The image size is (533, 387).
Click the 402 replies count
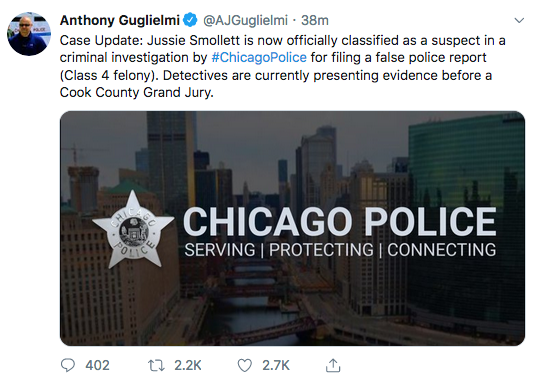[x=97, y=366]
